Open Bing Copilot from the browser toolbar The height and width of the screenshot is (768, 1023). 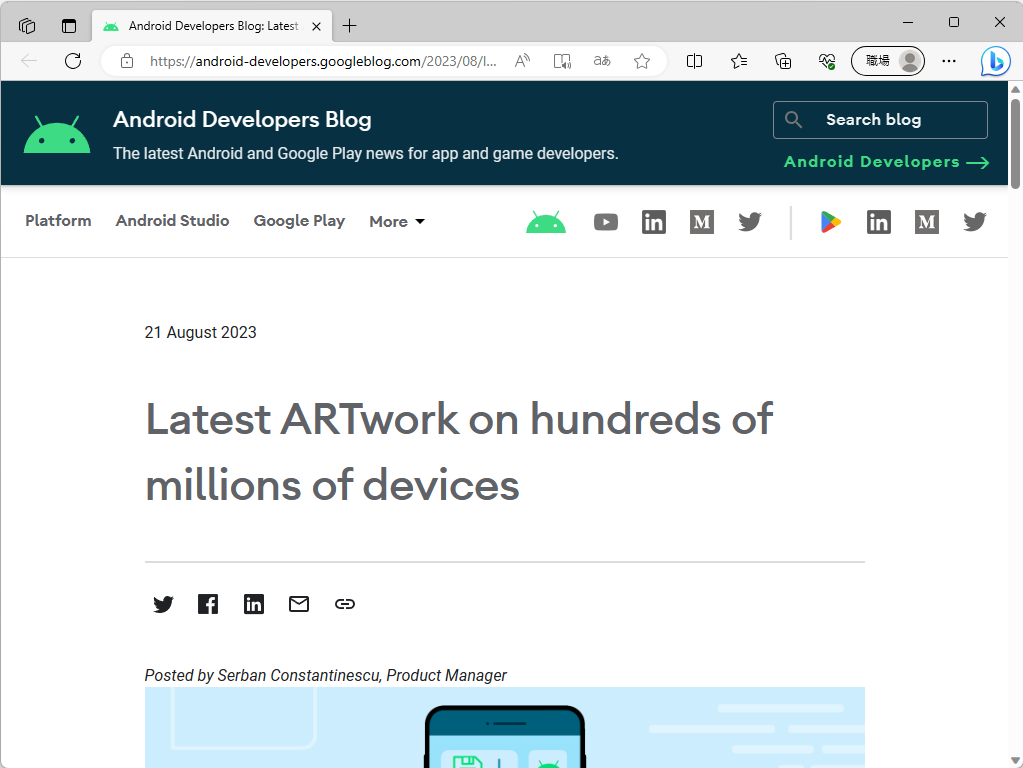995,61
